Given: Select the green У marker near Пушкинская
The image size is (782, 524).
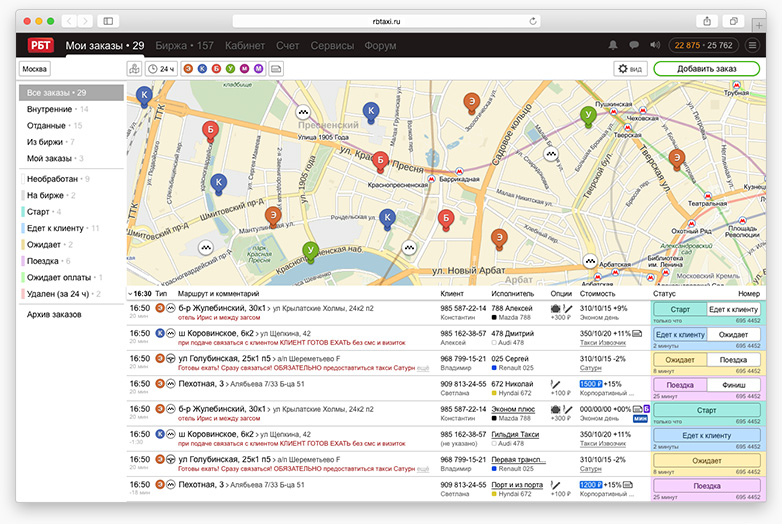Looking at the screenshot, I should coord(588,116).
